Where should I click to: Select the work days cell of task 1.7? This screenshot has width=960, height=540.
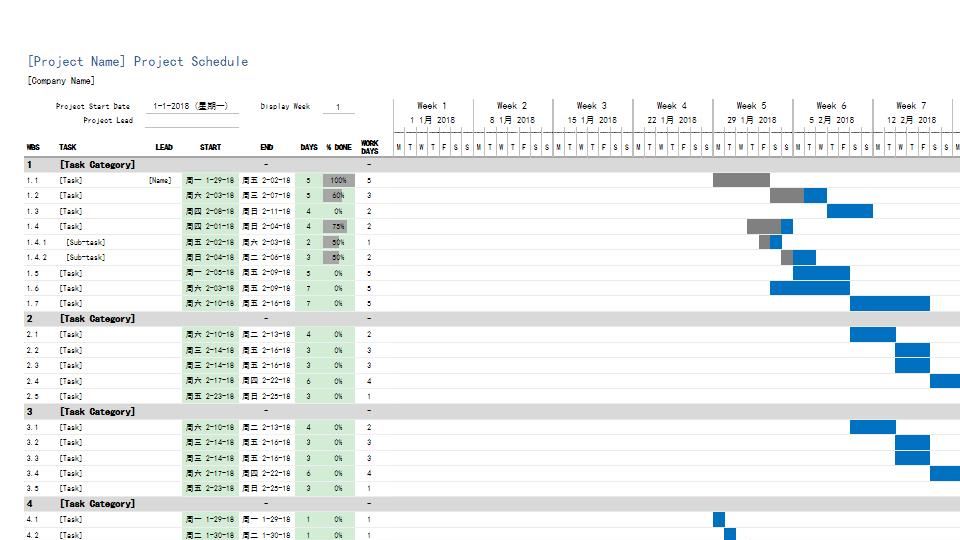pos(369,304)
